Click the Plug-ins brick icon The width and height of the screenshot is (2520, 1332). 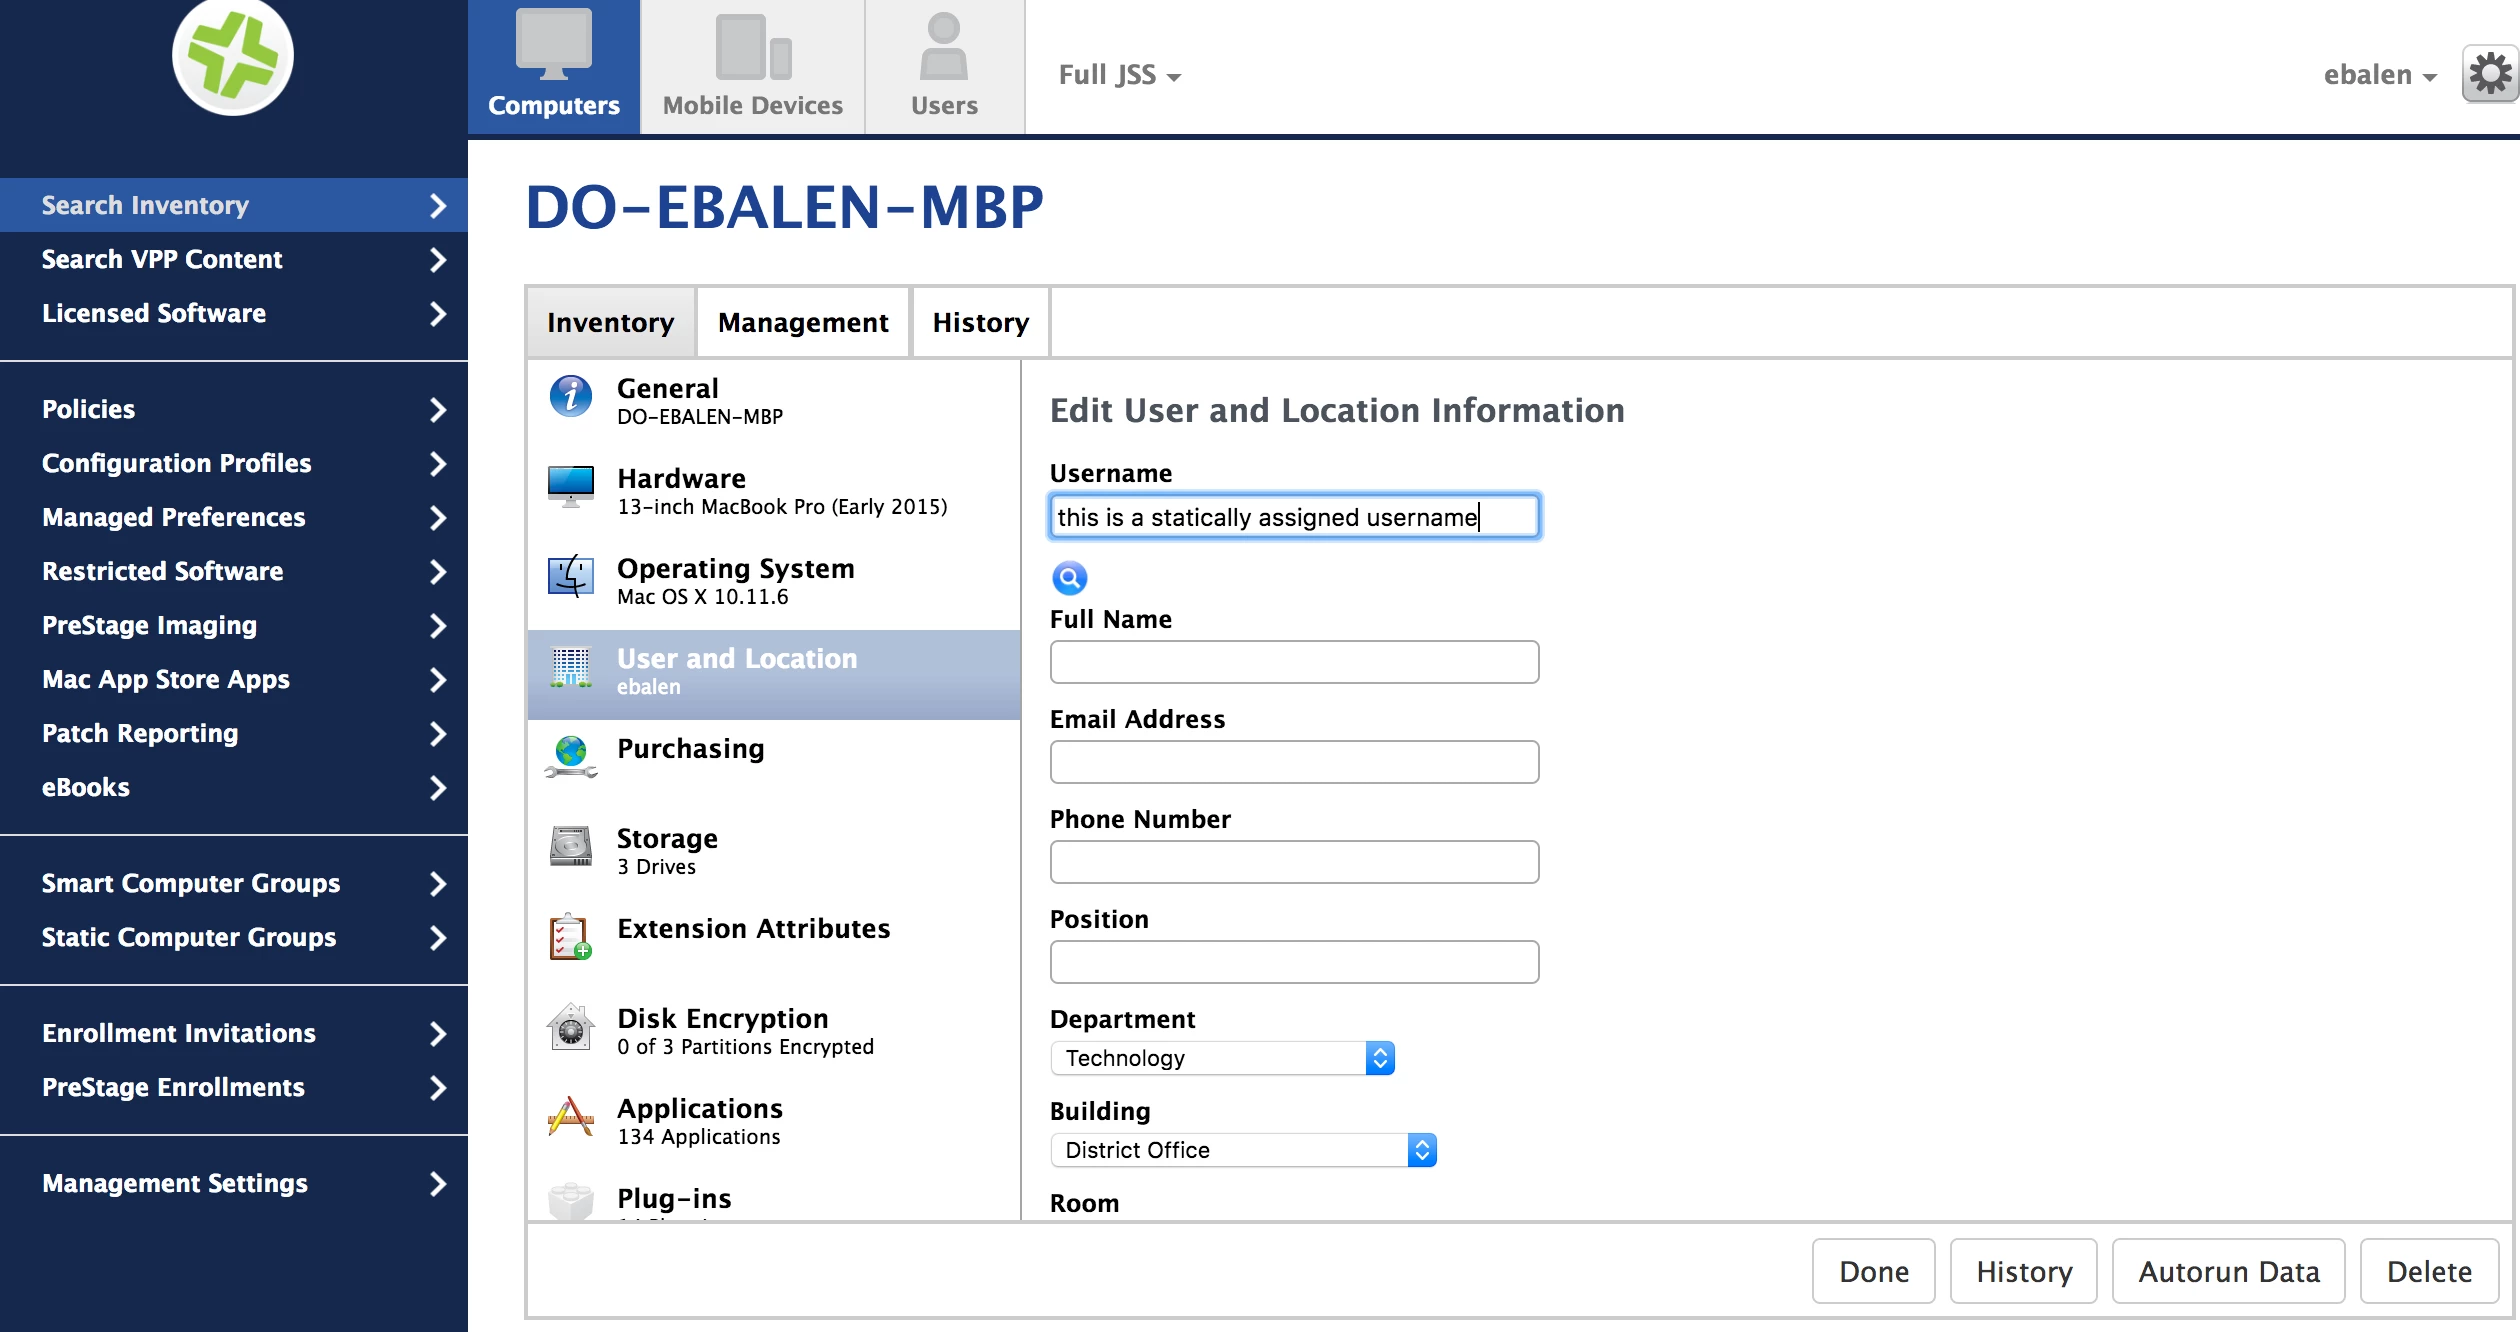tap(571, 1201)
